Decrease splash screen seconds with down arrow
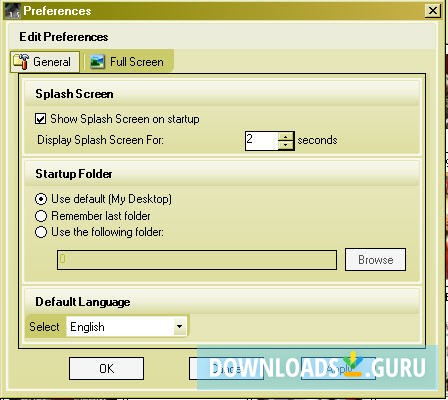 [x=286, y=145]
